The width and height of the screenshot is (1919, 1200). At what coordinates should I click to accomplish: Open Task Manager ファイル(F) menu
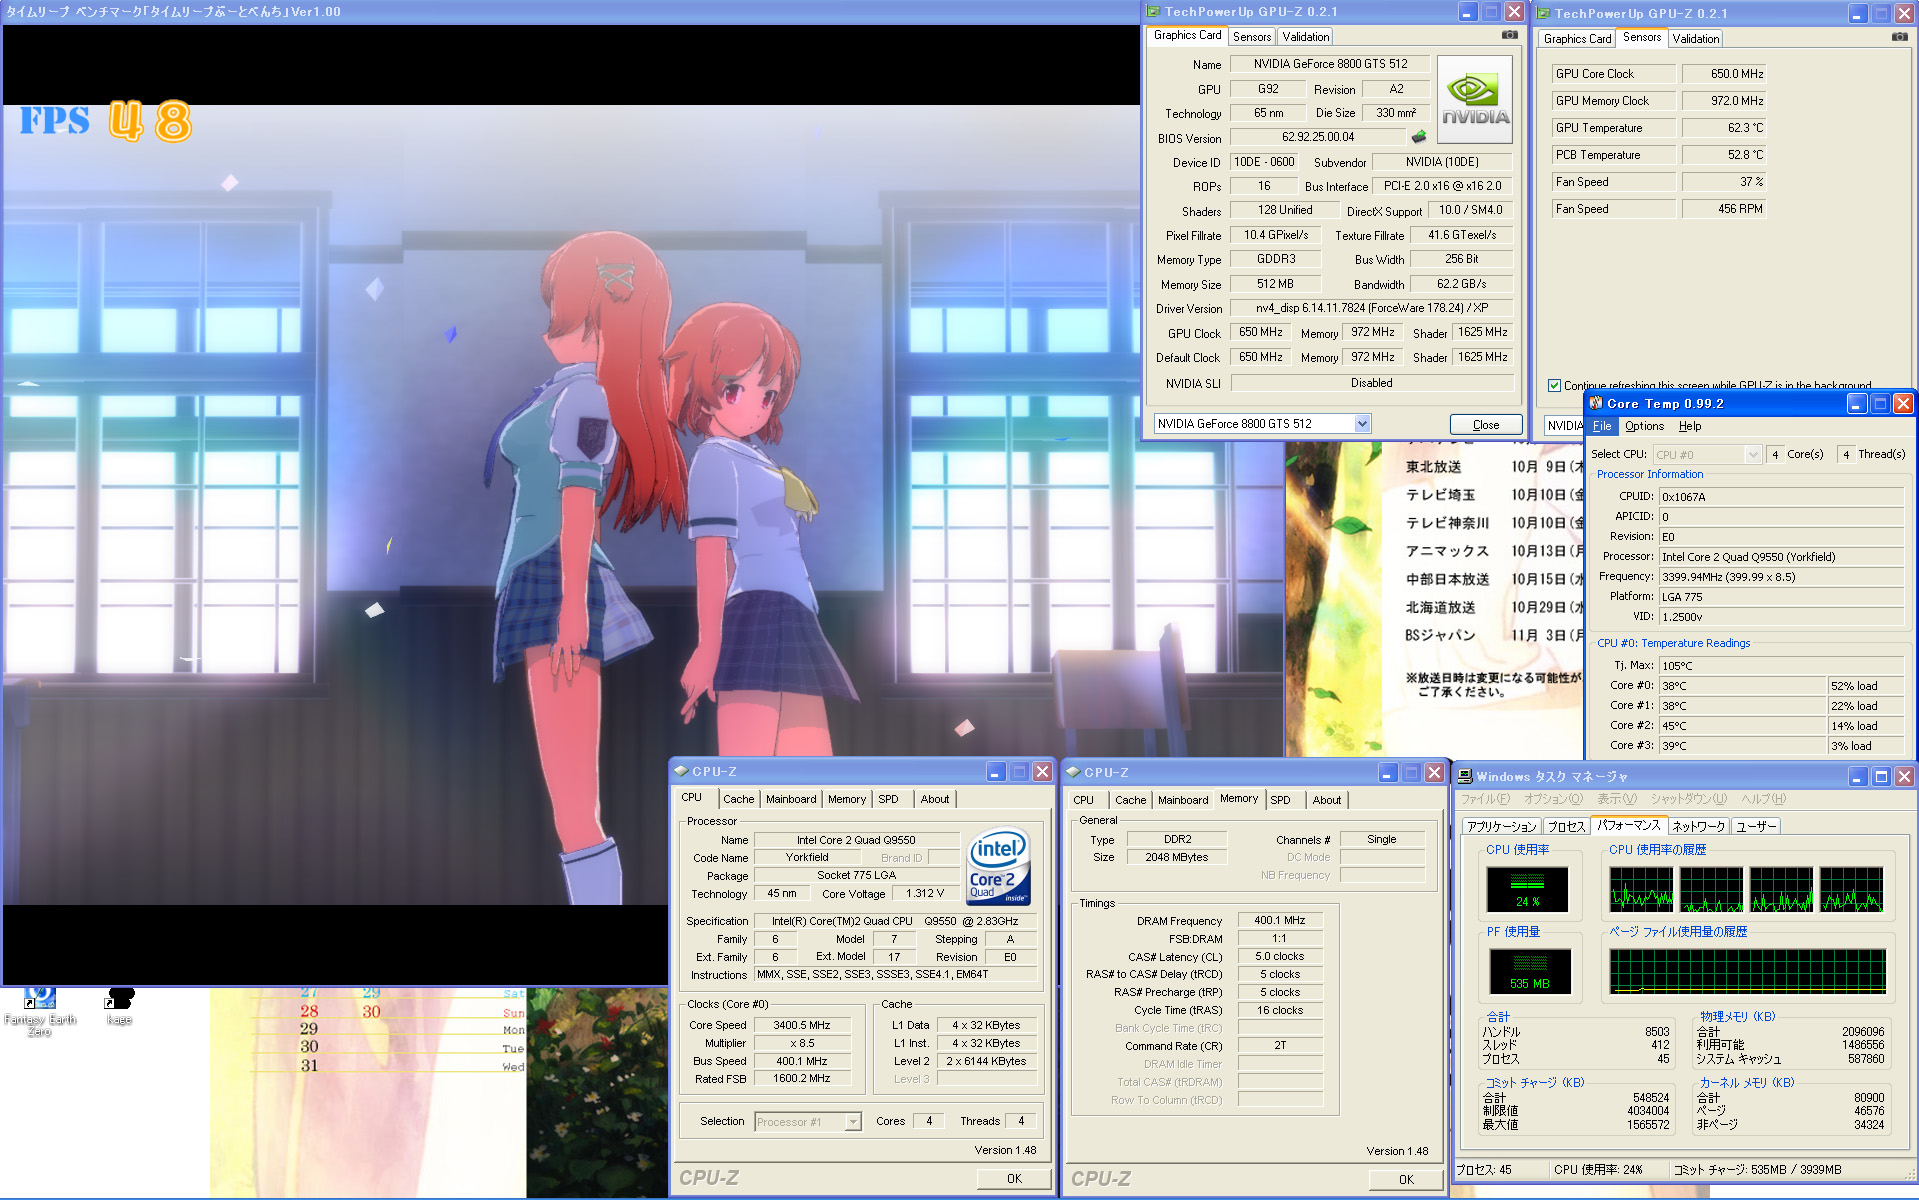(1485, 799)
